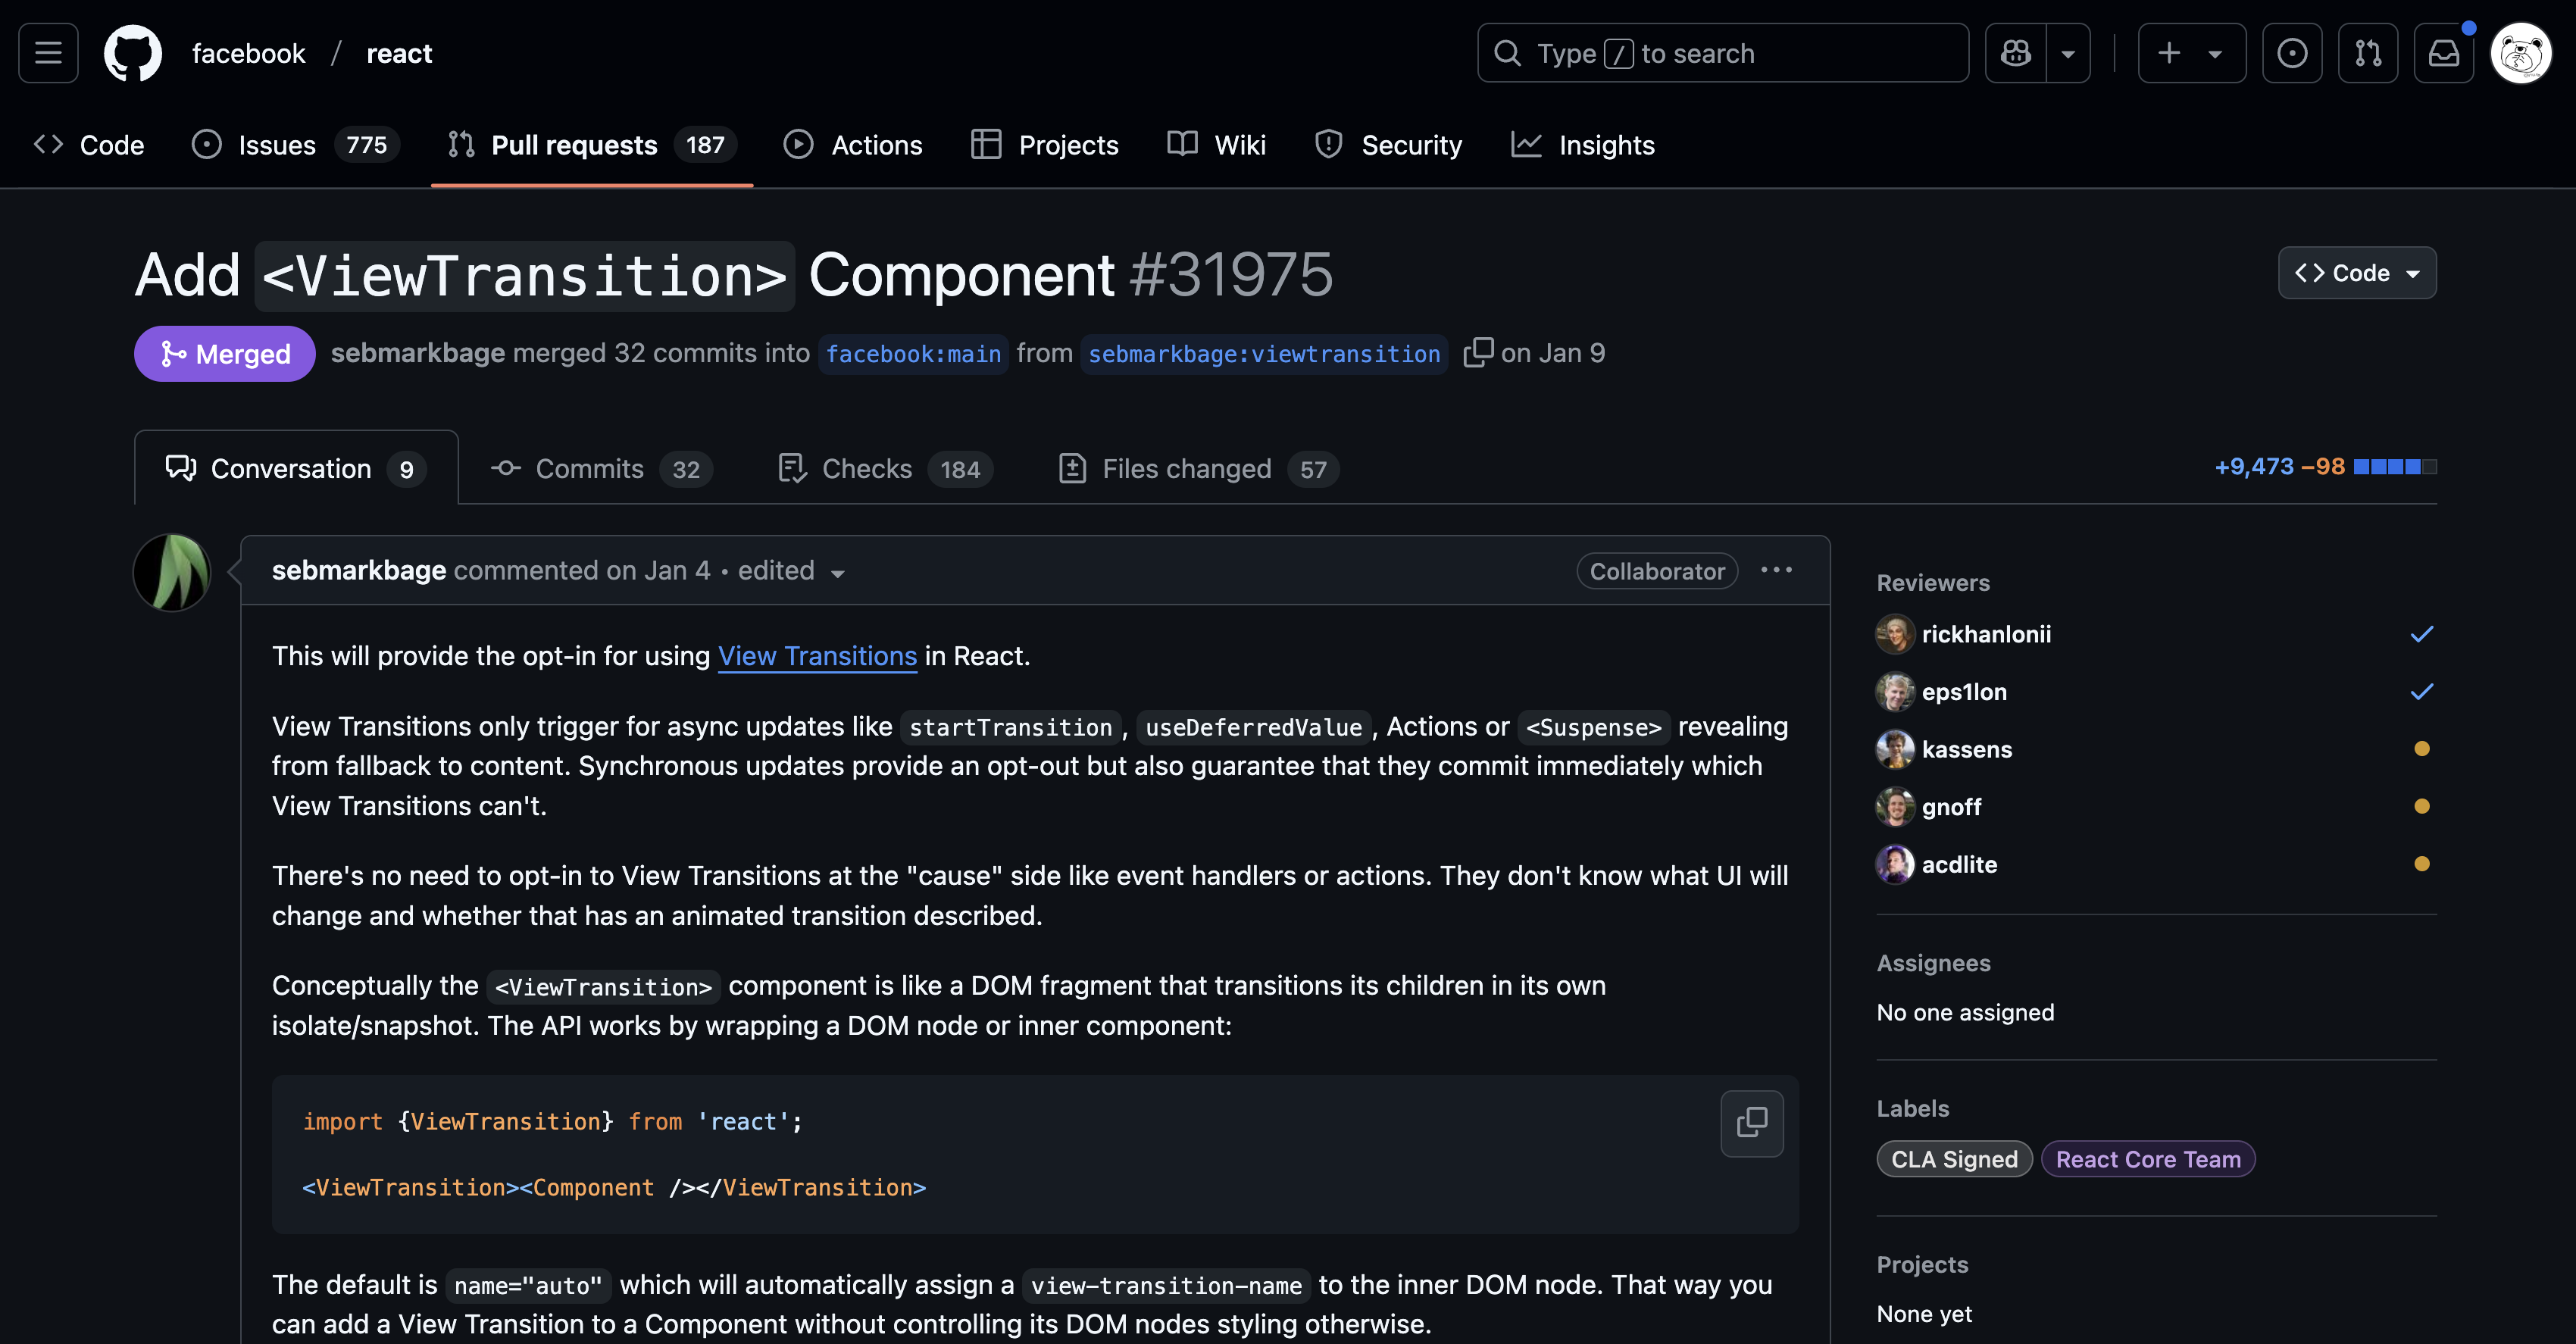Viewport: 2576px width, 1344px height.
Task: Open reviewer acdlite's profile
Action: [1959, 864]
